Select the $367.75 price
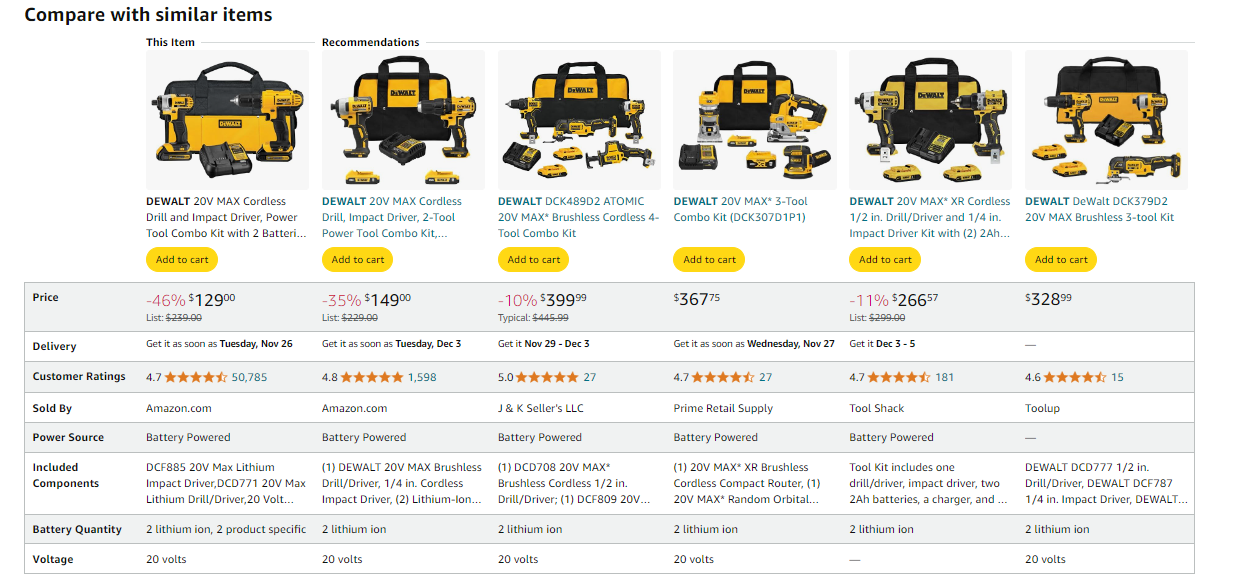The width and height of the screenshot is (1234, 588). (698, 299)
